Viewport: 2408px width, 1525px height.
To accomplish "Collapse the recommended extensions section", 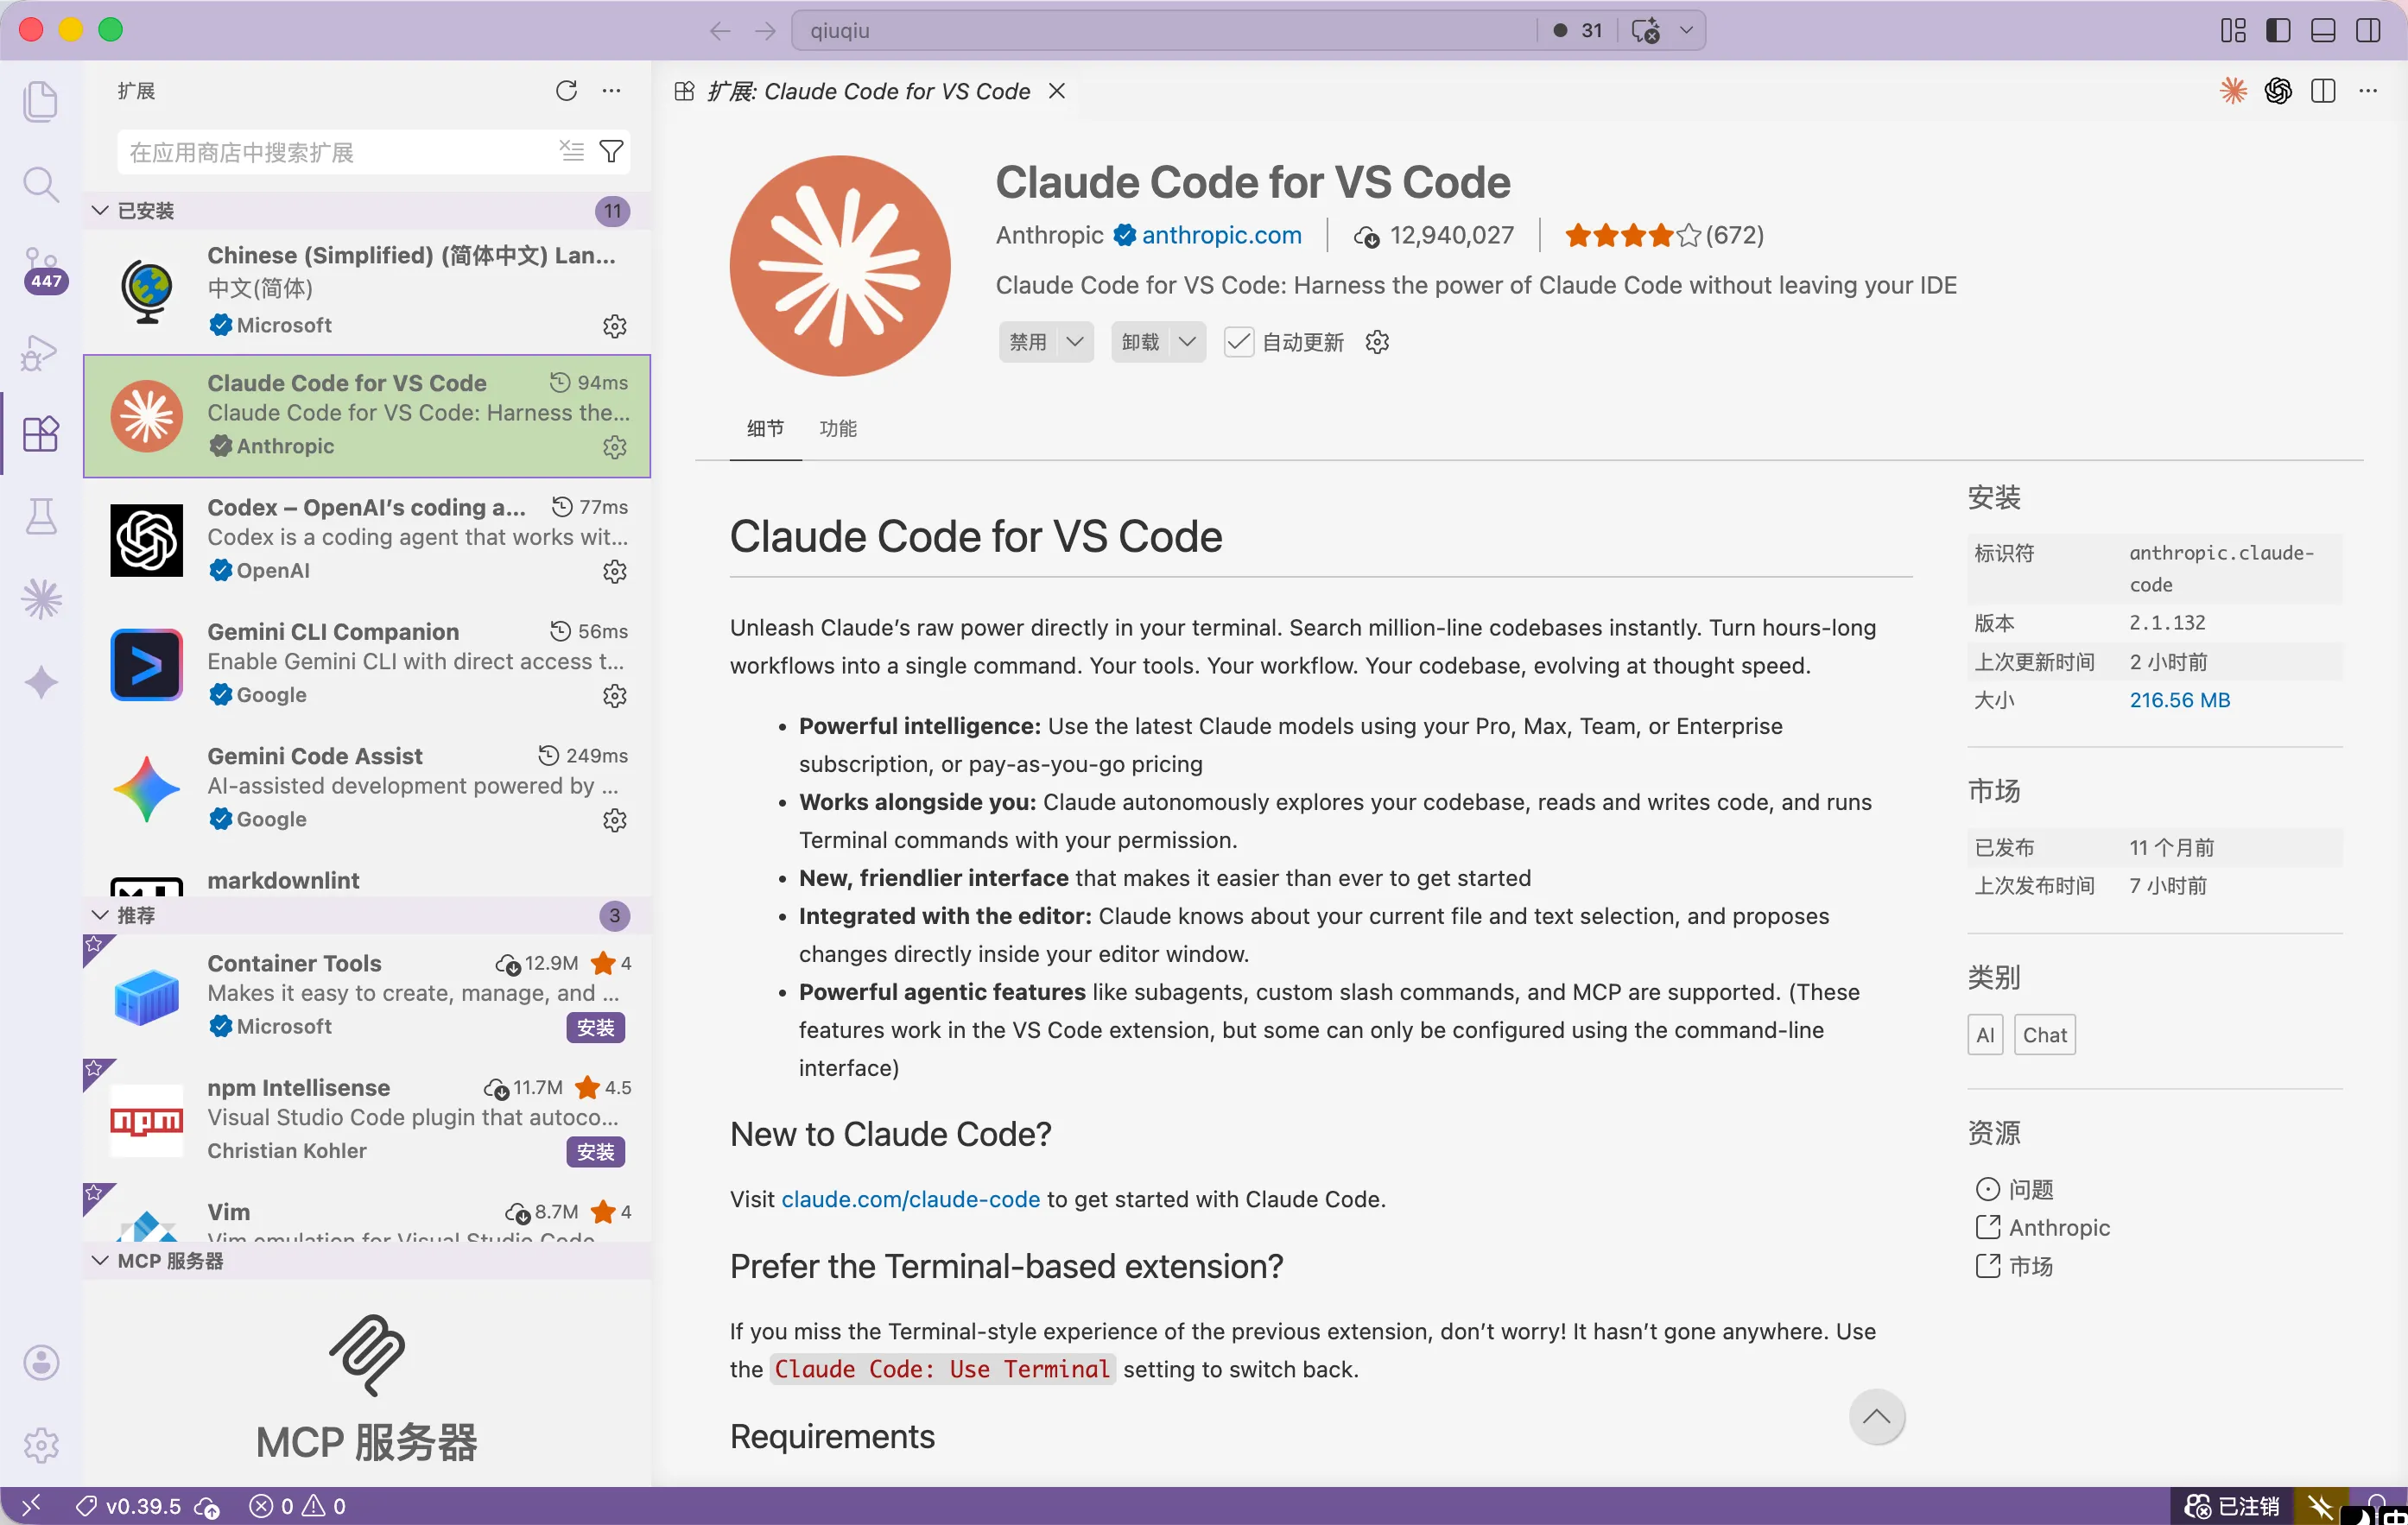I will (x=100, y=915).
